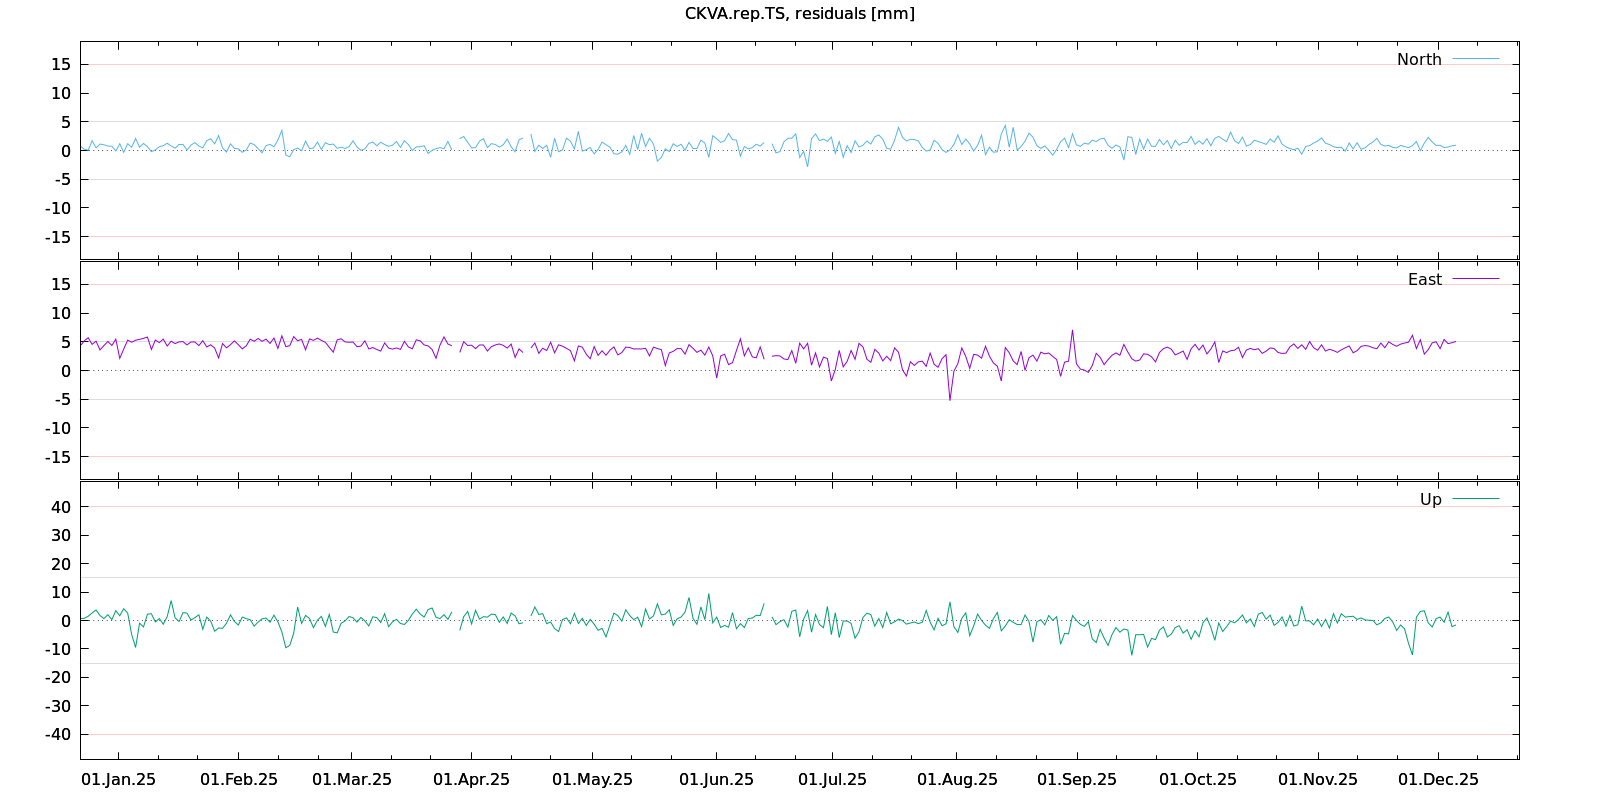Select the North legend label
The image size is (1600, 800).
point(1419,59)
